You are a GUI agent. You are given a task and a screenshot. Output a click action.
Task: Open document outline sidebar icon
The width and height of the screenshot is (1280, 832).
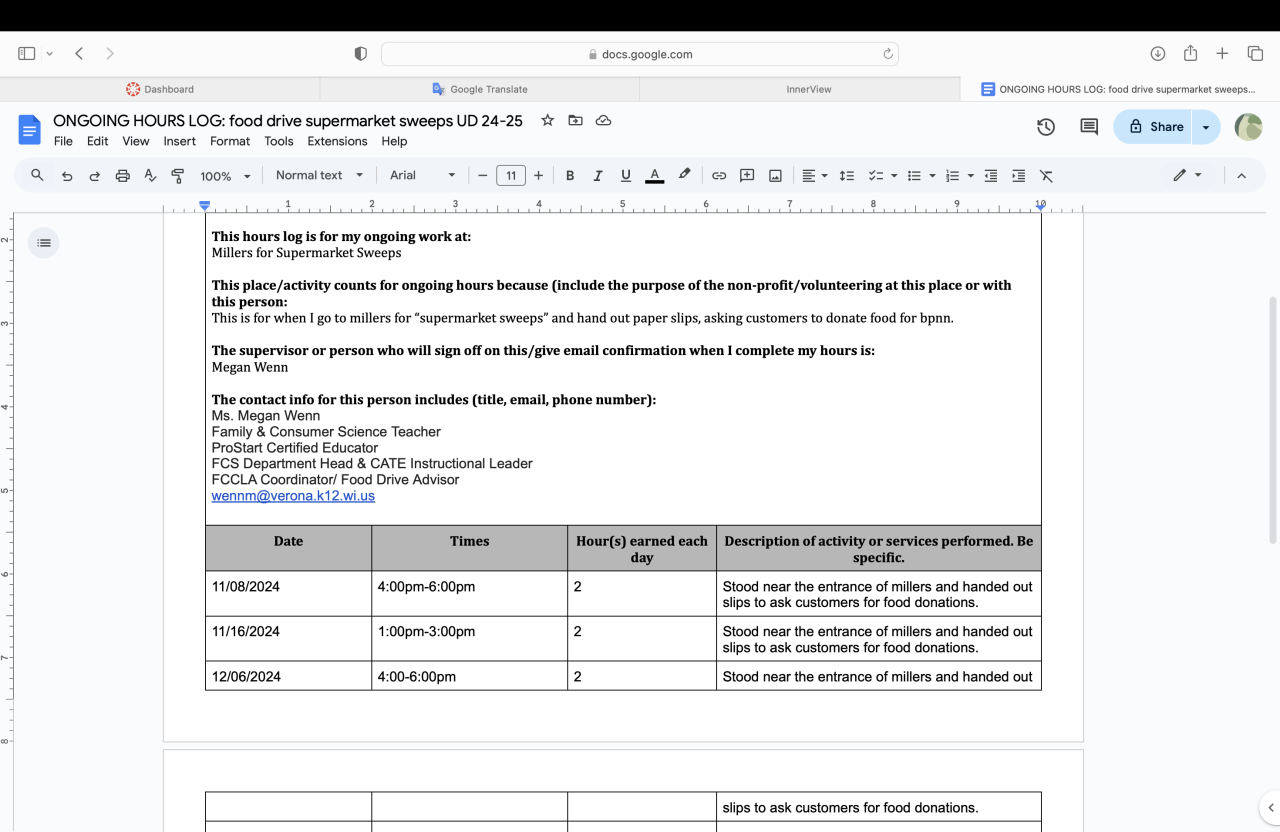(x=43, y=243)
